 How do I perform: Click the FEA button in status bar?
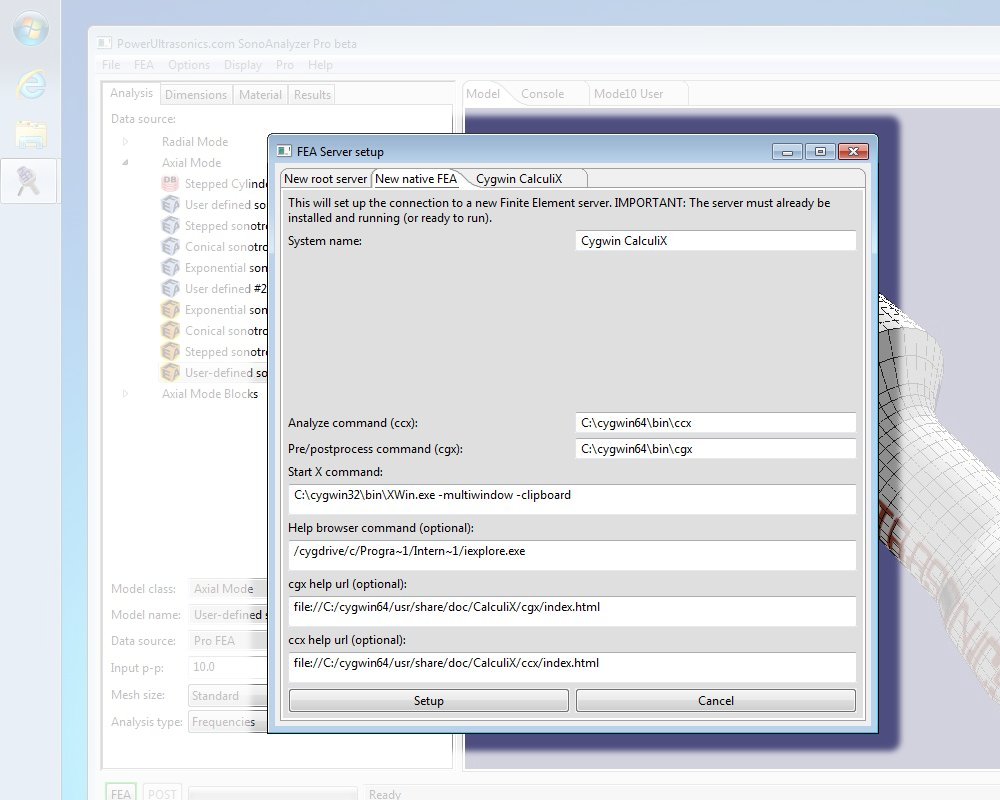point(121,793)
